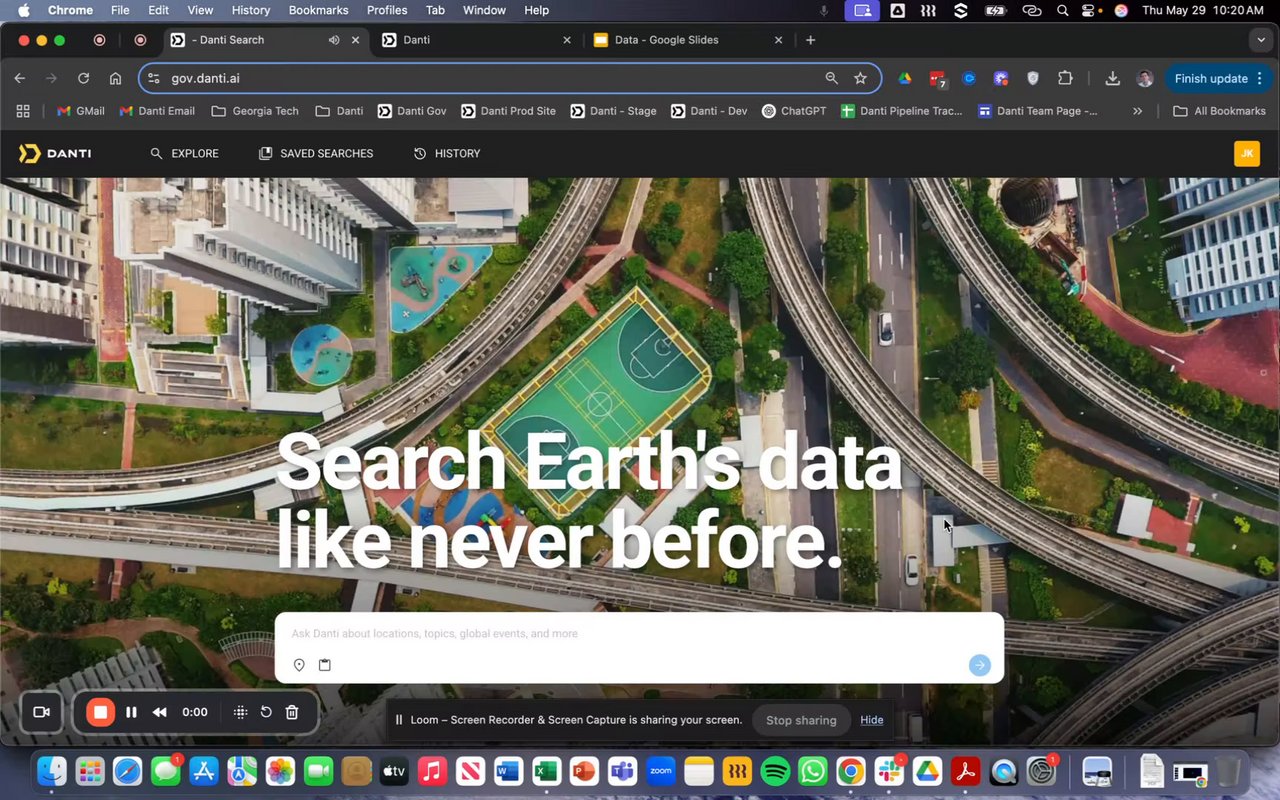Open the Danti Gov bookmark
The image size is (1280, 800).
coord(412,111)
